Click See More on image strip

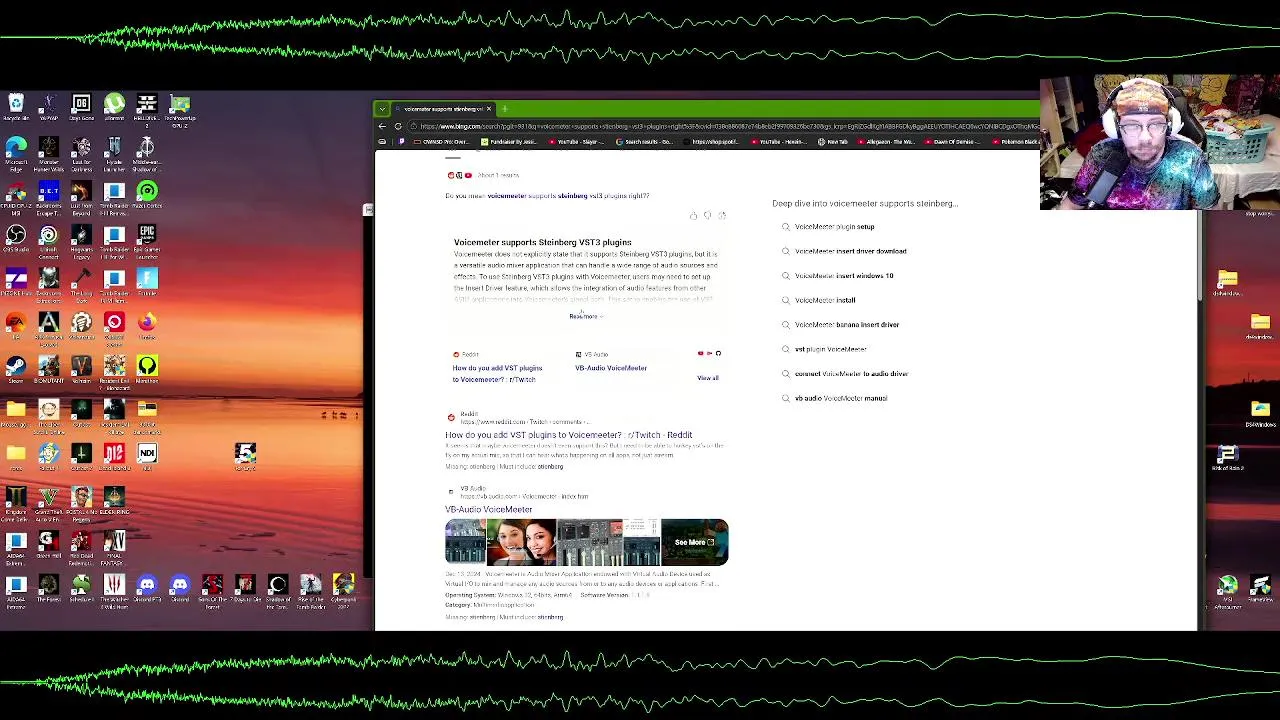[x=694, y=542]
